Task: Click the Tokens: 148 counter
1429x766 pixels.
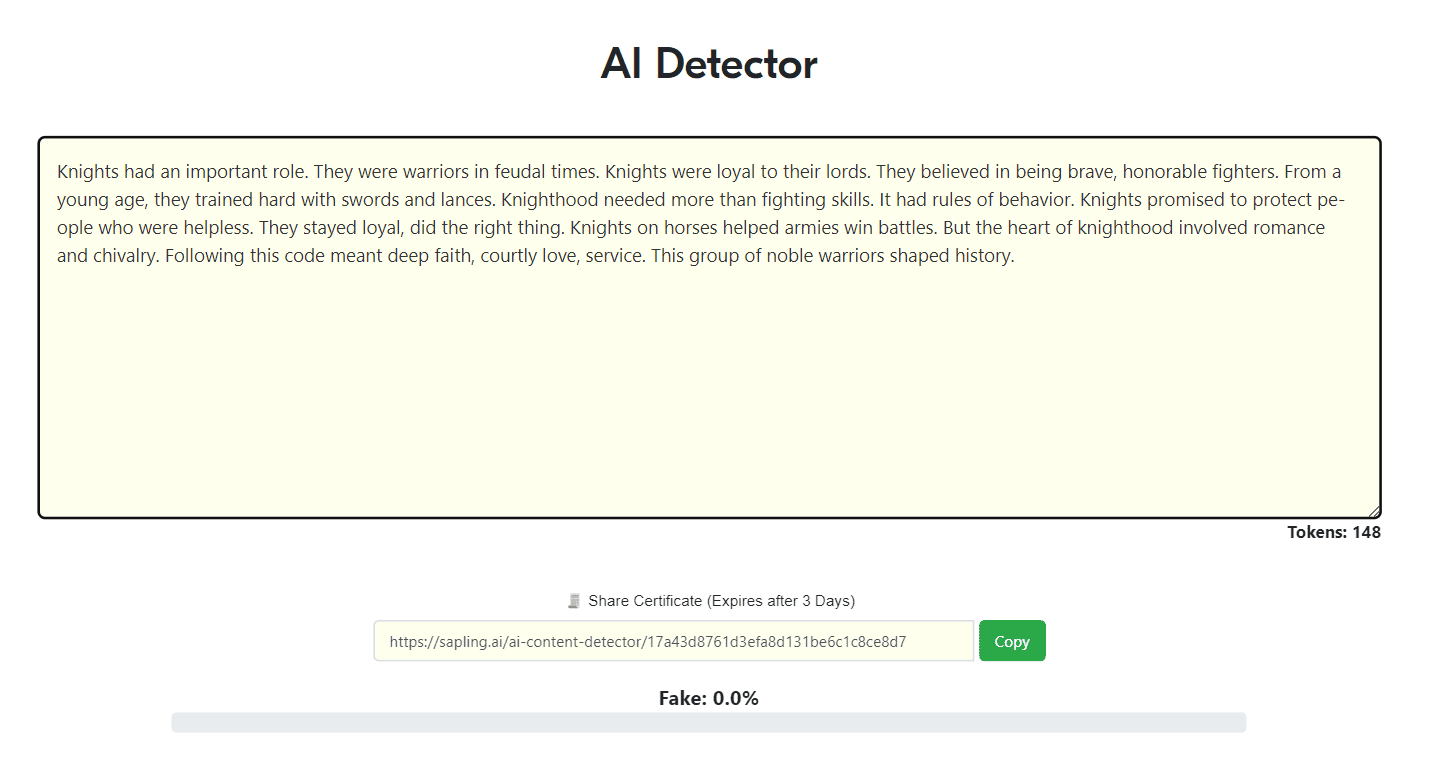Action: [1334, 532]
